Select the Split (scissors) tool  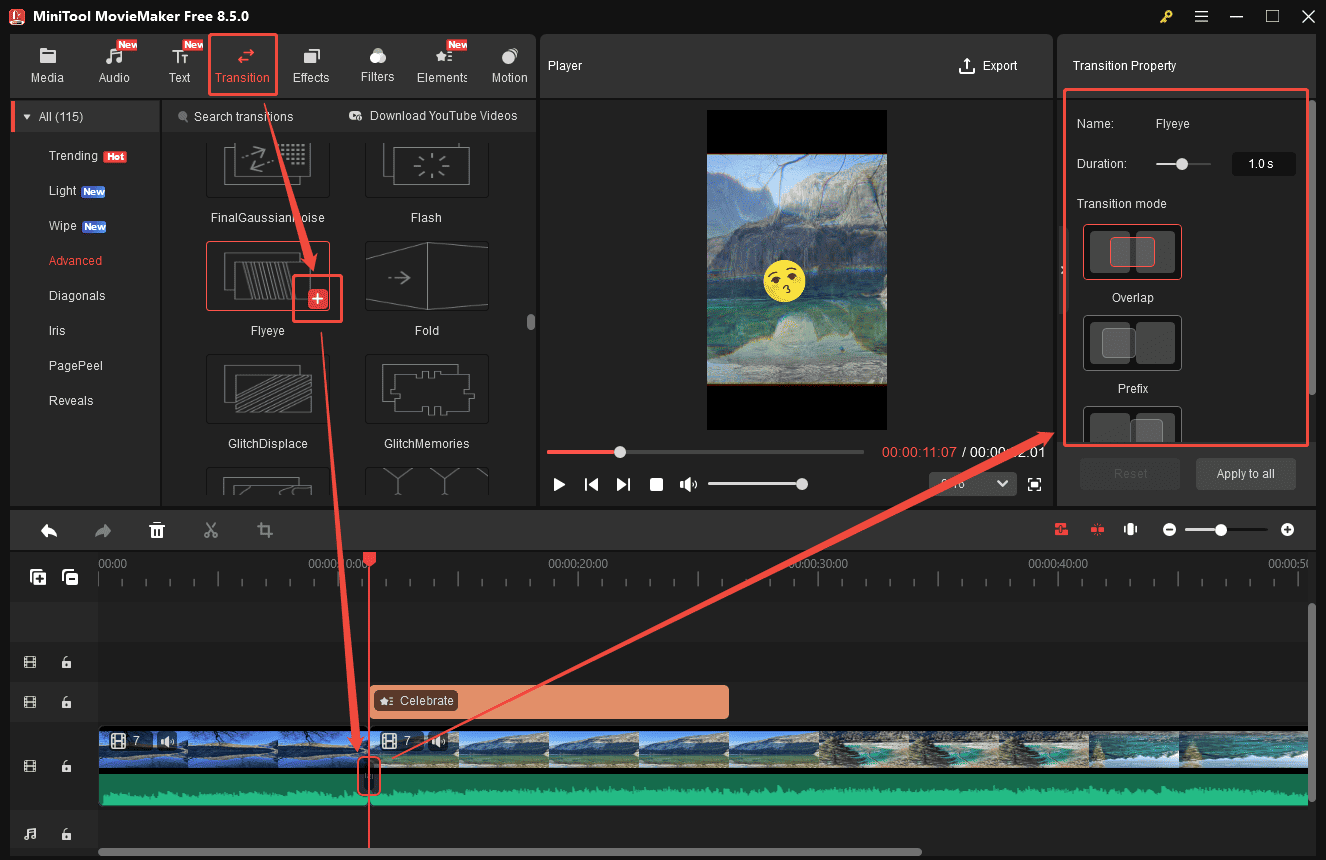211,530
